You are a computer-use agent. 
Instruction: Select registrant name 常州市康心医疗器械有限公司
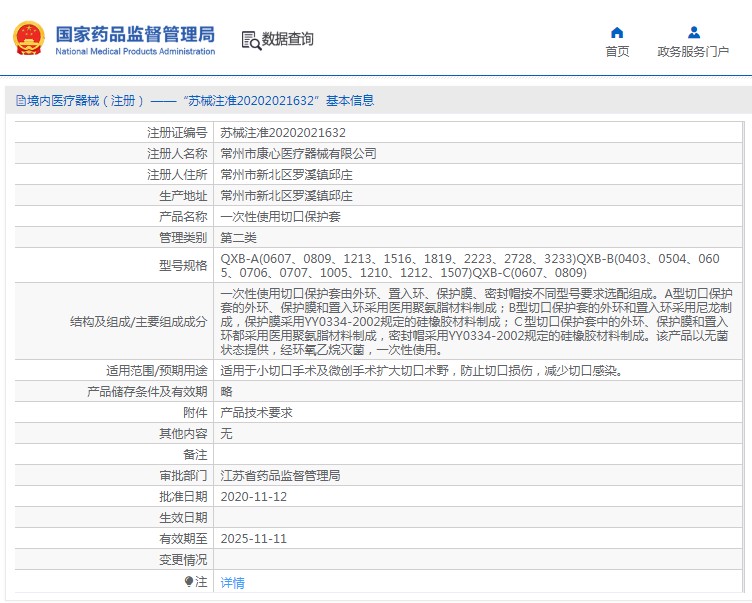298,154
